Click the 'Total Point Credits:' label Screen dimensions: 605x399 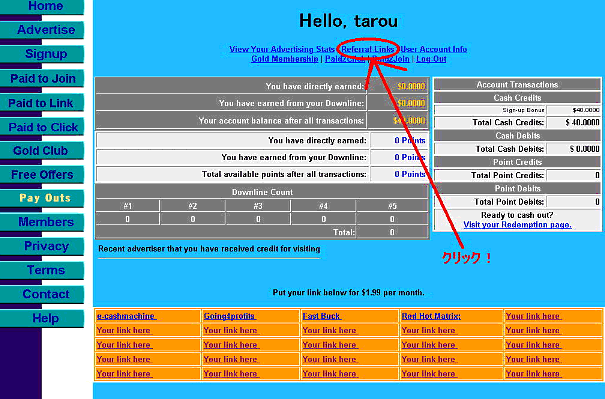click(x=507, y=175)
